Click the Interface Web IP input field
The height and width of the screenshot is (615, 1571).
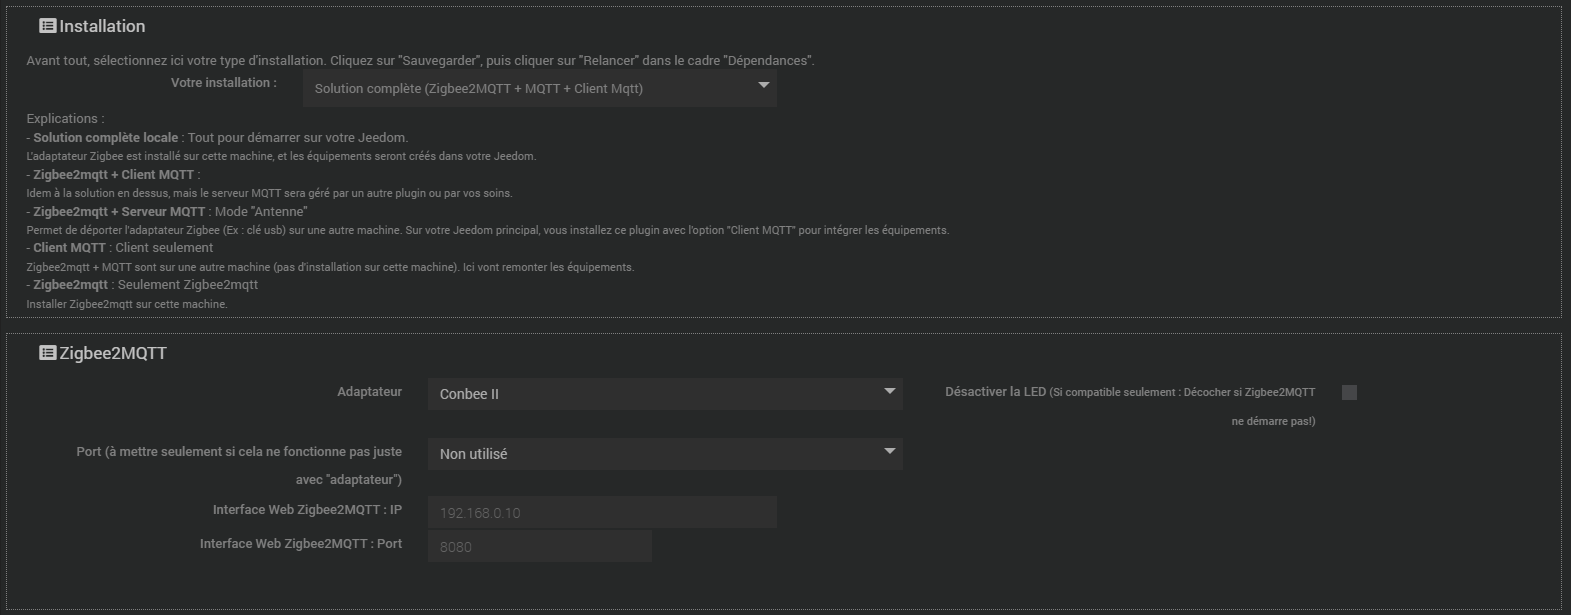(x=601, y=513)
